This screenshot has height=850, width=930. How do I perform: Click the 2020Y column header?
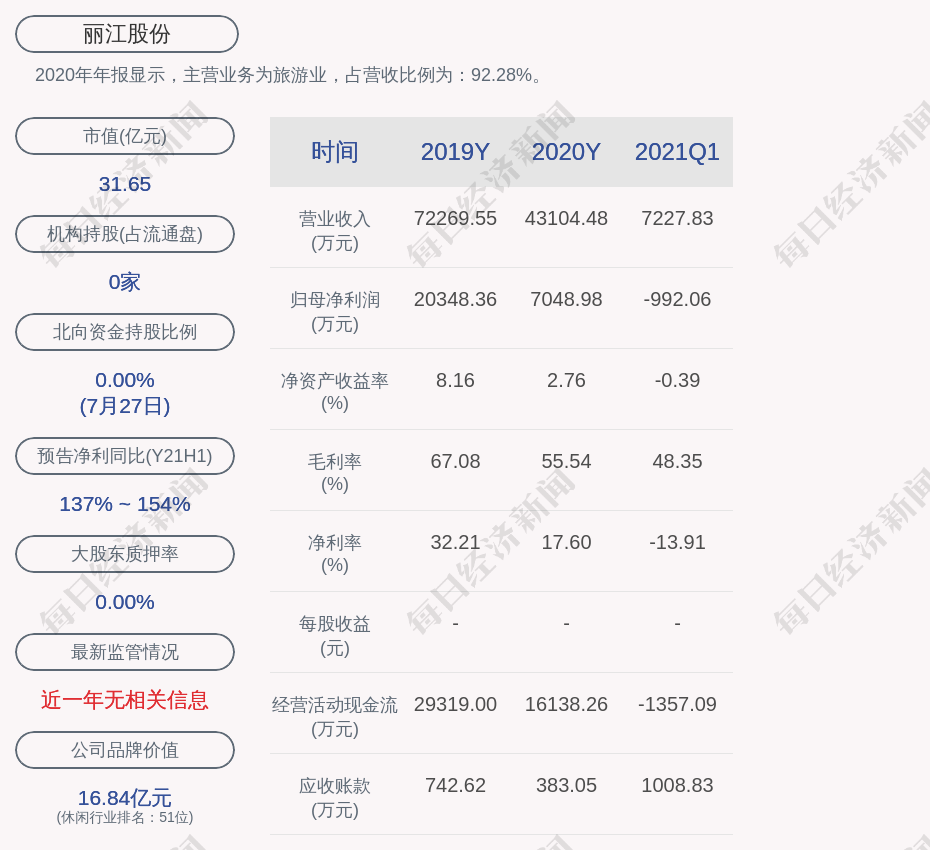tap(566, 152)
